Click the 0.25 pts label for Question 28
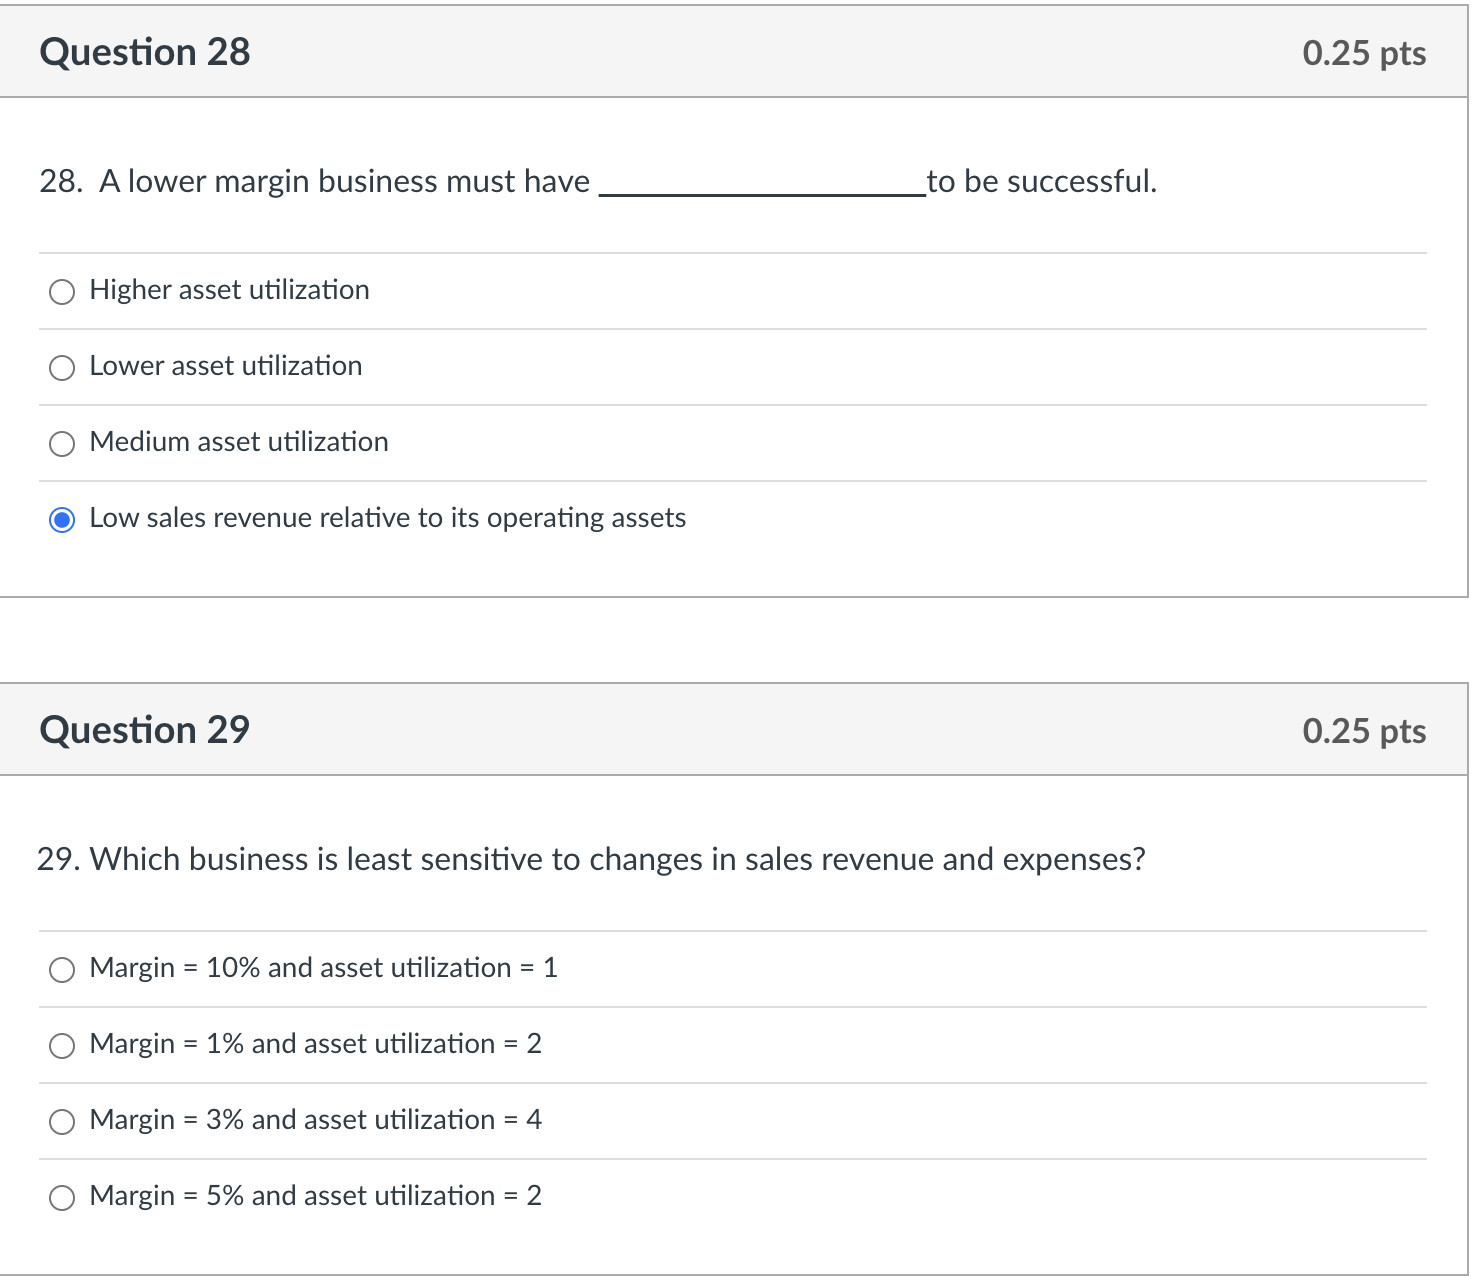 [x=1364, y=53]
